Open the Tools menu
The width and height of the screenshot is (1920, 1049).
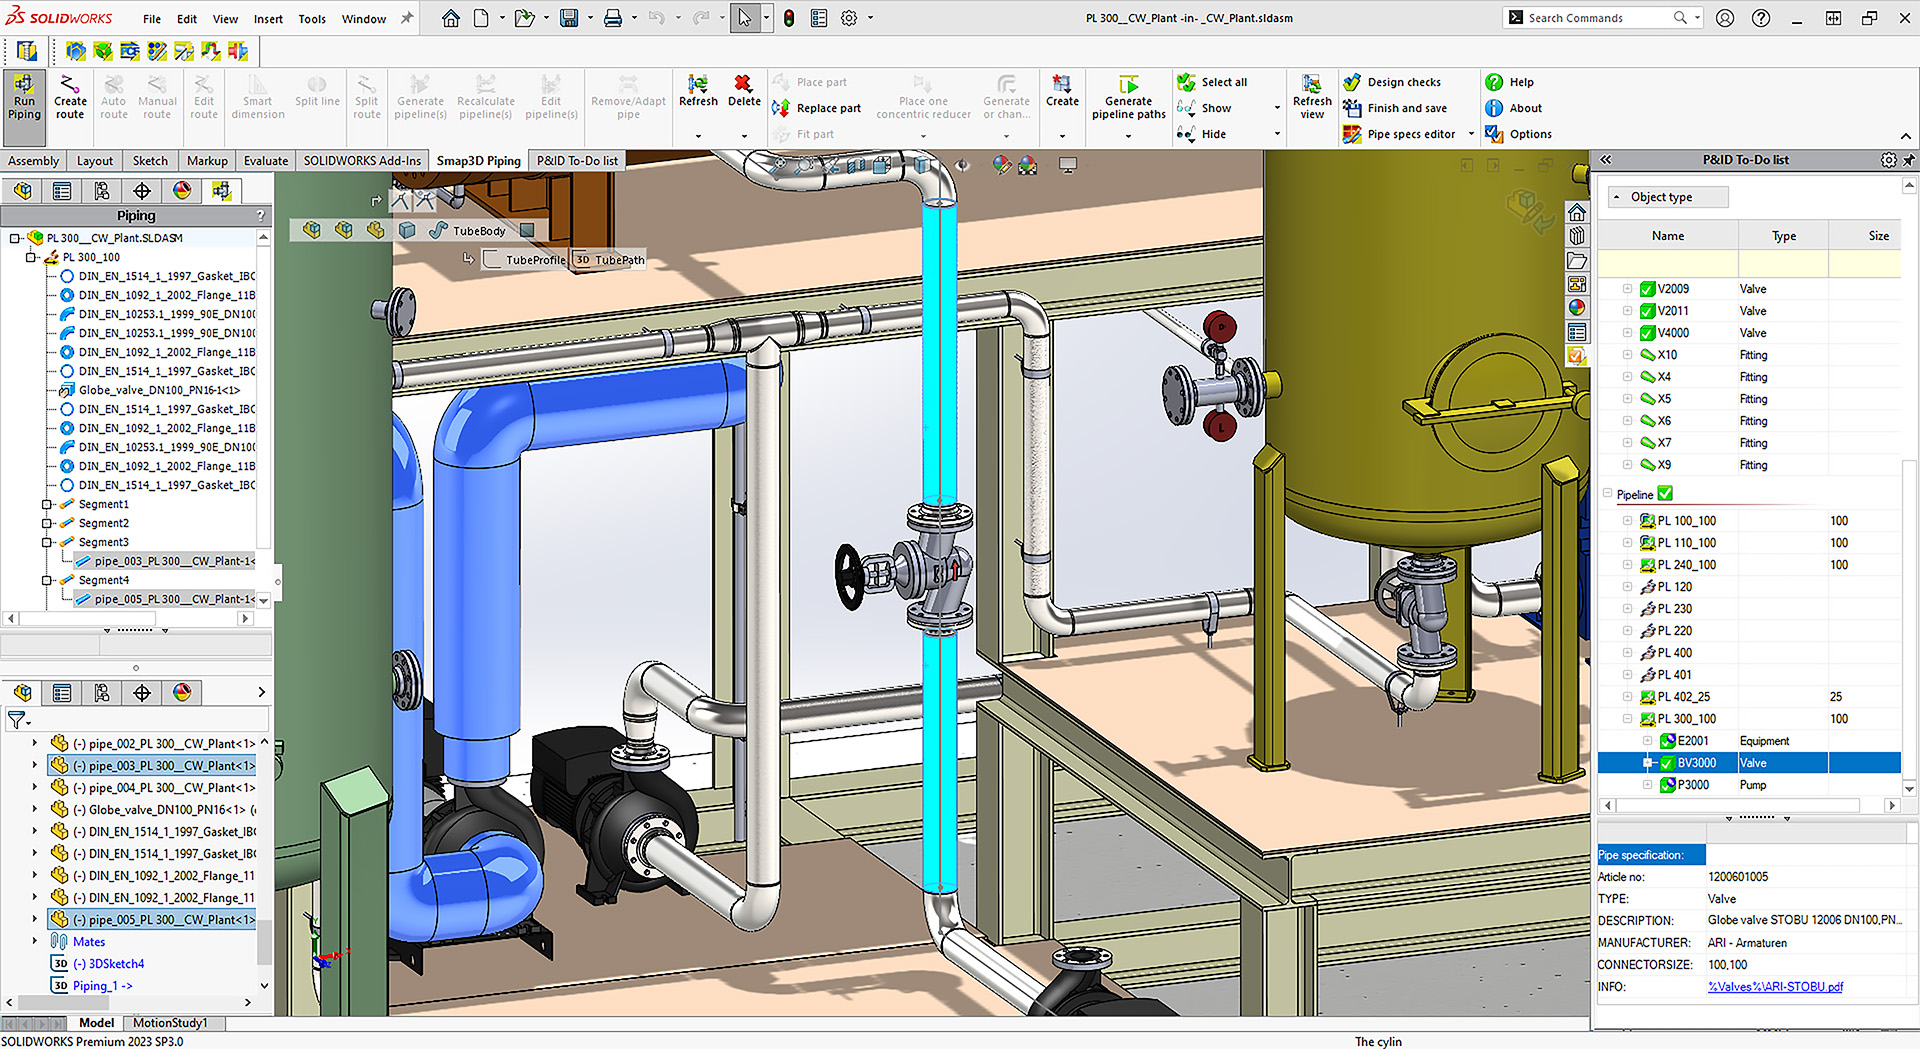312,19
